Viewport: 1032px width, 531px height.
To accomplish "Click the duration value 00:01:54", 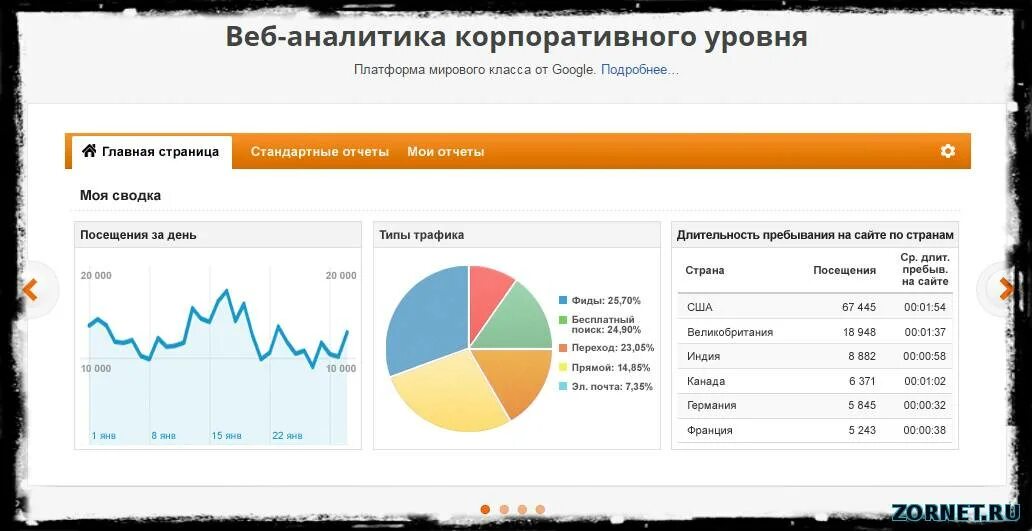I will (x=925, y=307).
